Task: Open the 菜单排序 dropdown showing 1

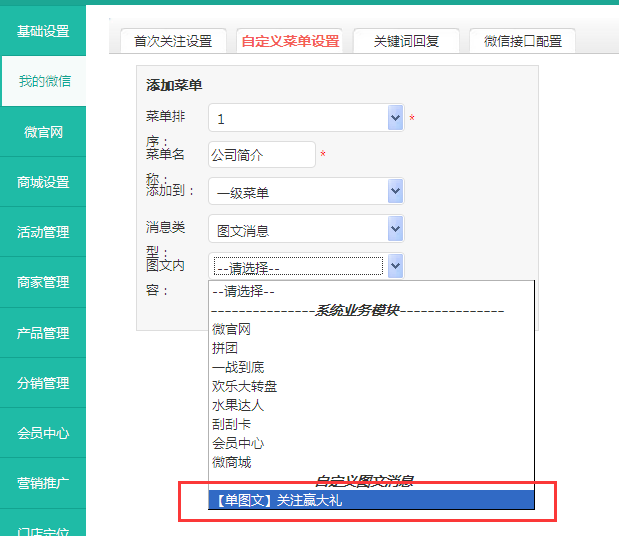Action: (x=305, y=118)
